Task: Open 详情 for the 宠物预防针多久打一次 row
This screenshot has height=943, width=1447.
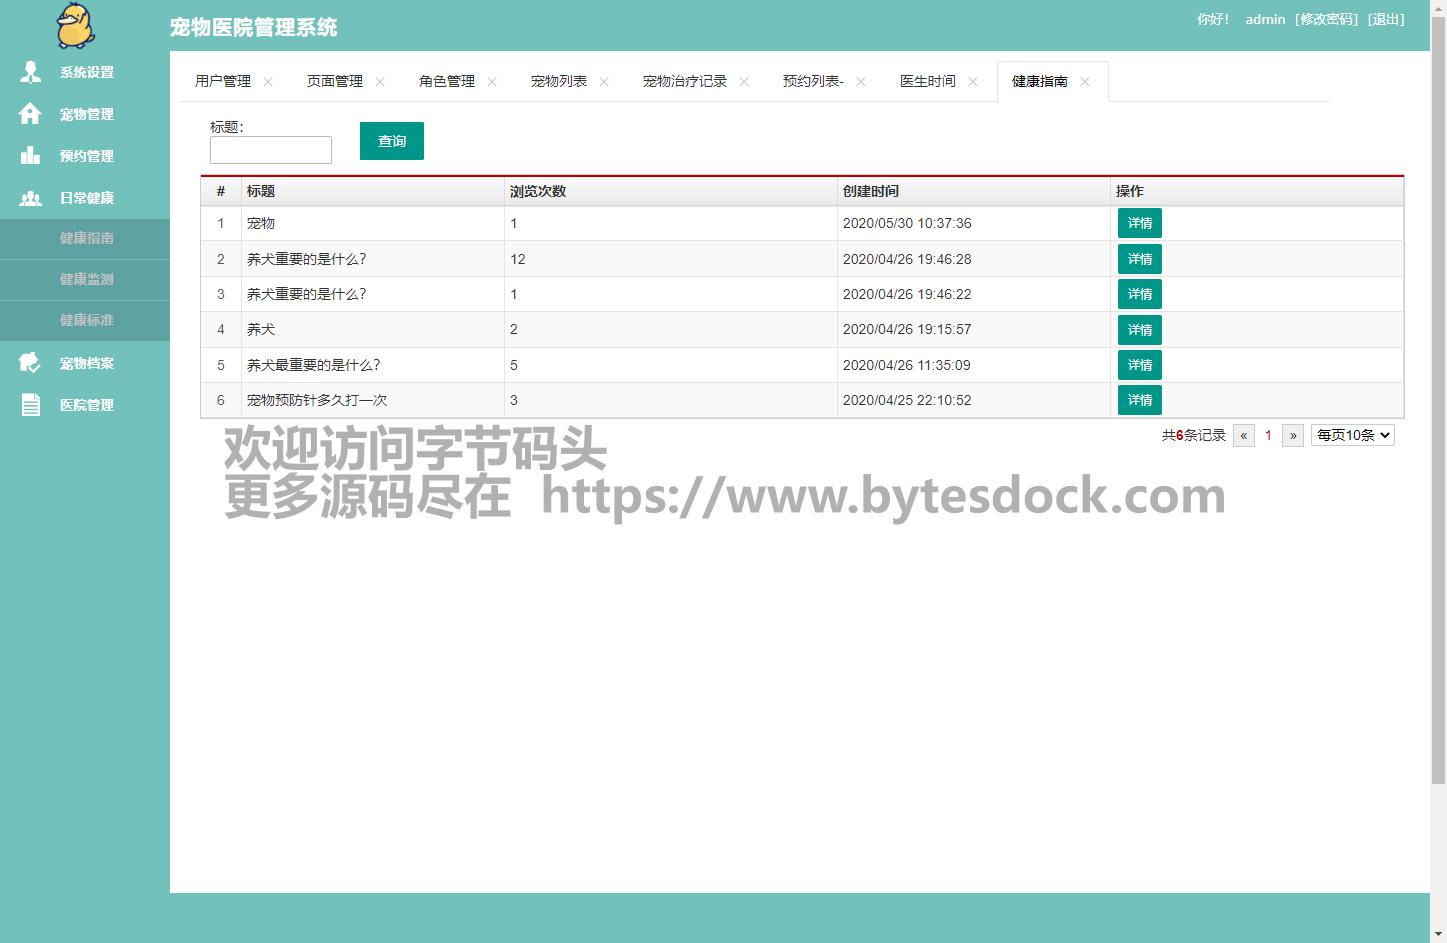Action: [x=1139, y=400]
